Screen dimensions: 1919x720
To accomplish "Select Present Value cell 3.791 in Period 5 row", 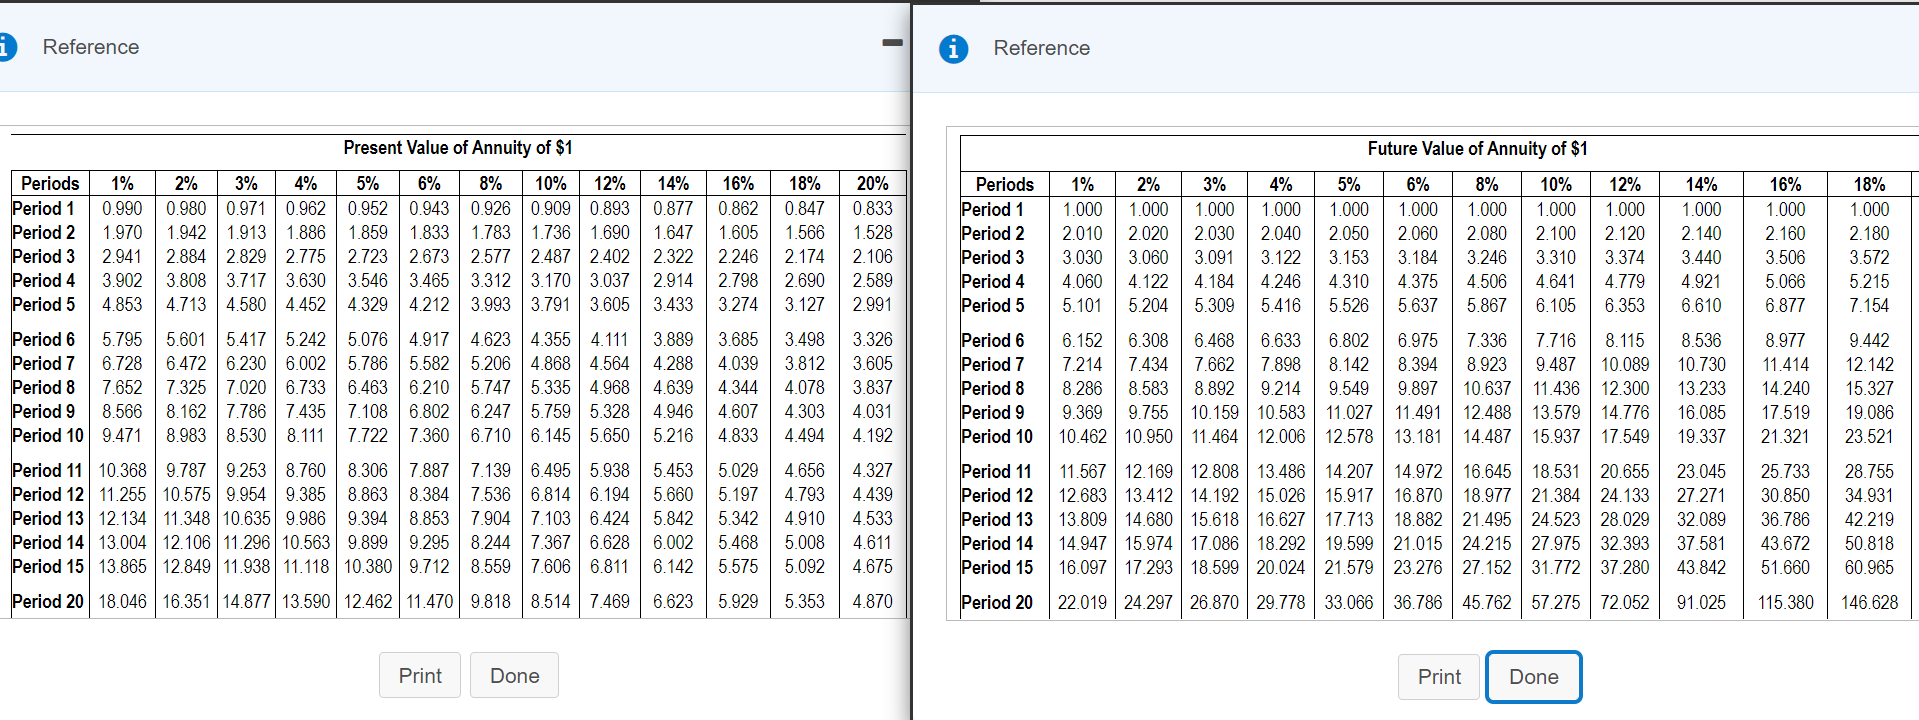I will coord(551,304).
